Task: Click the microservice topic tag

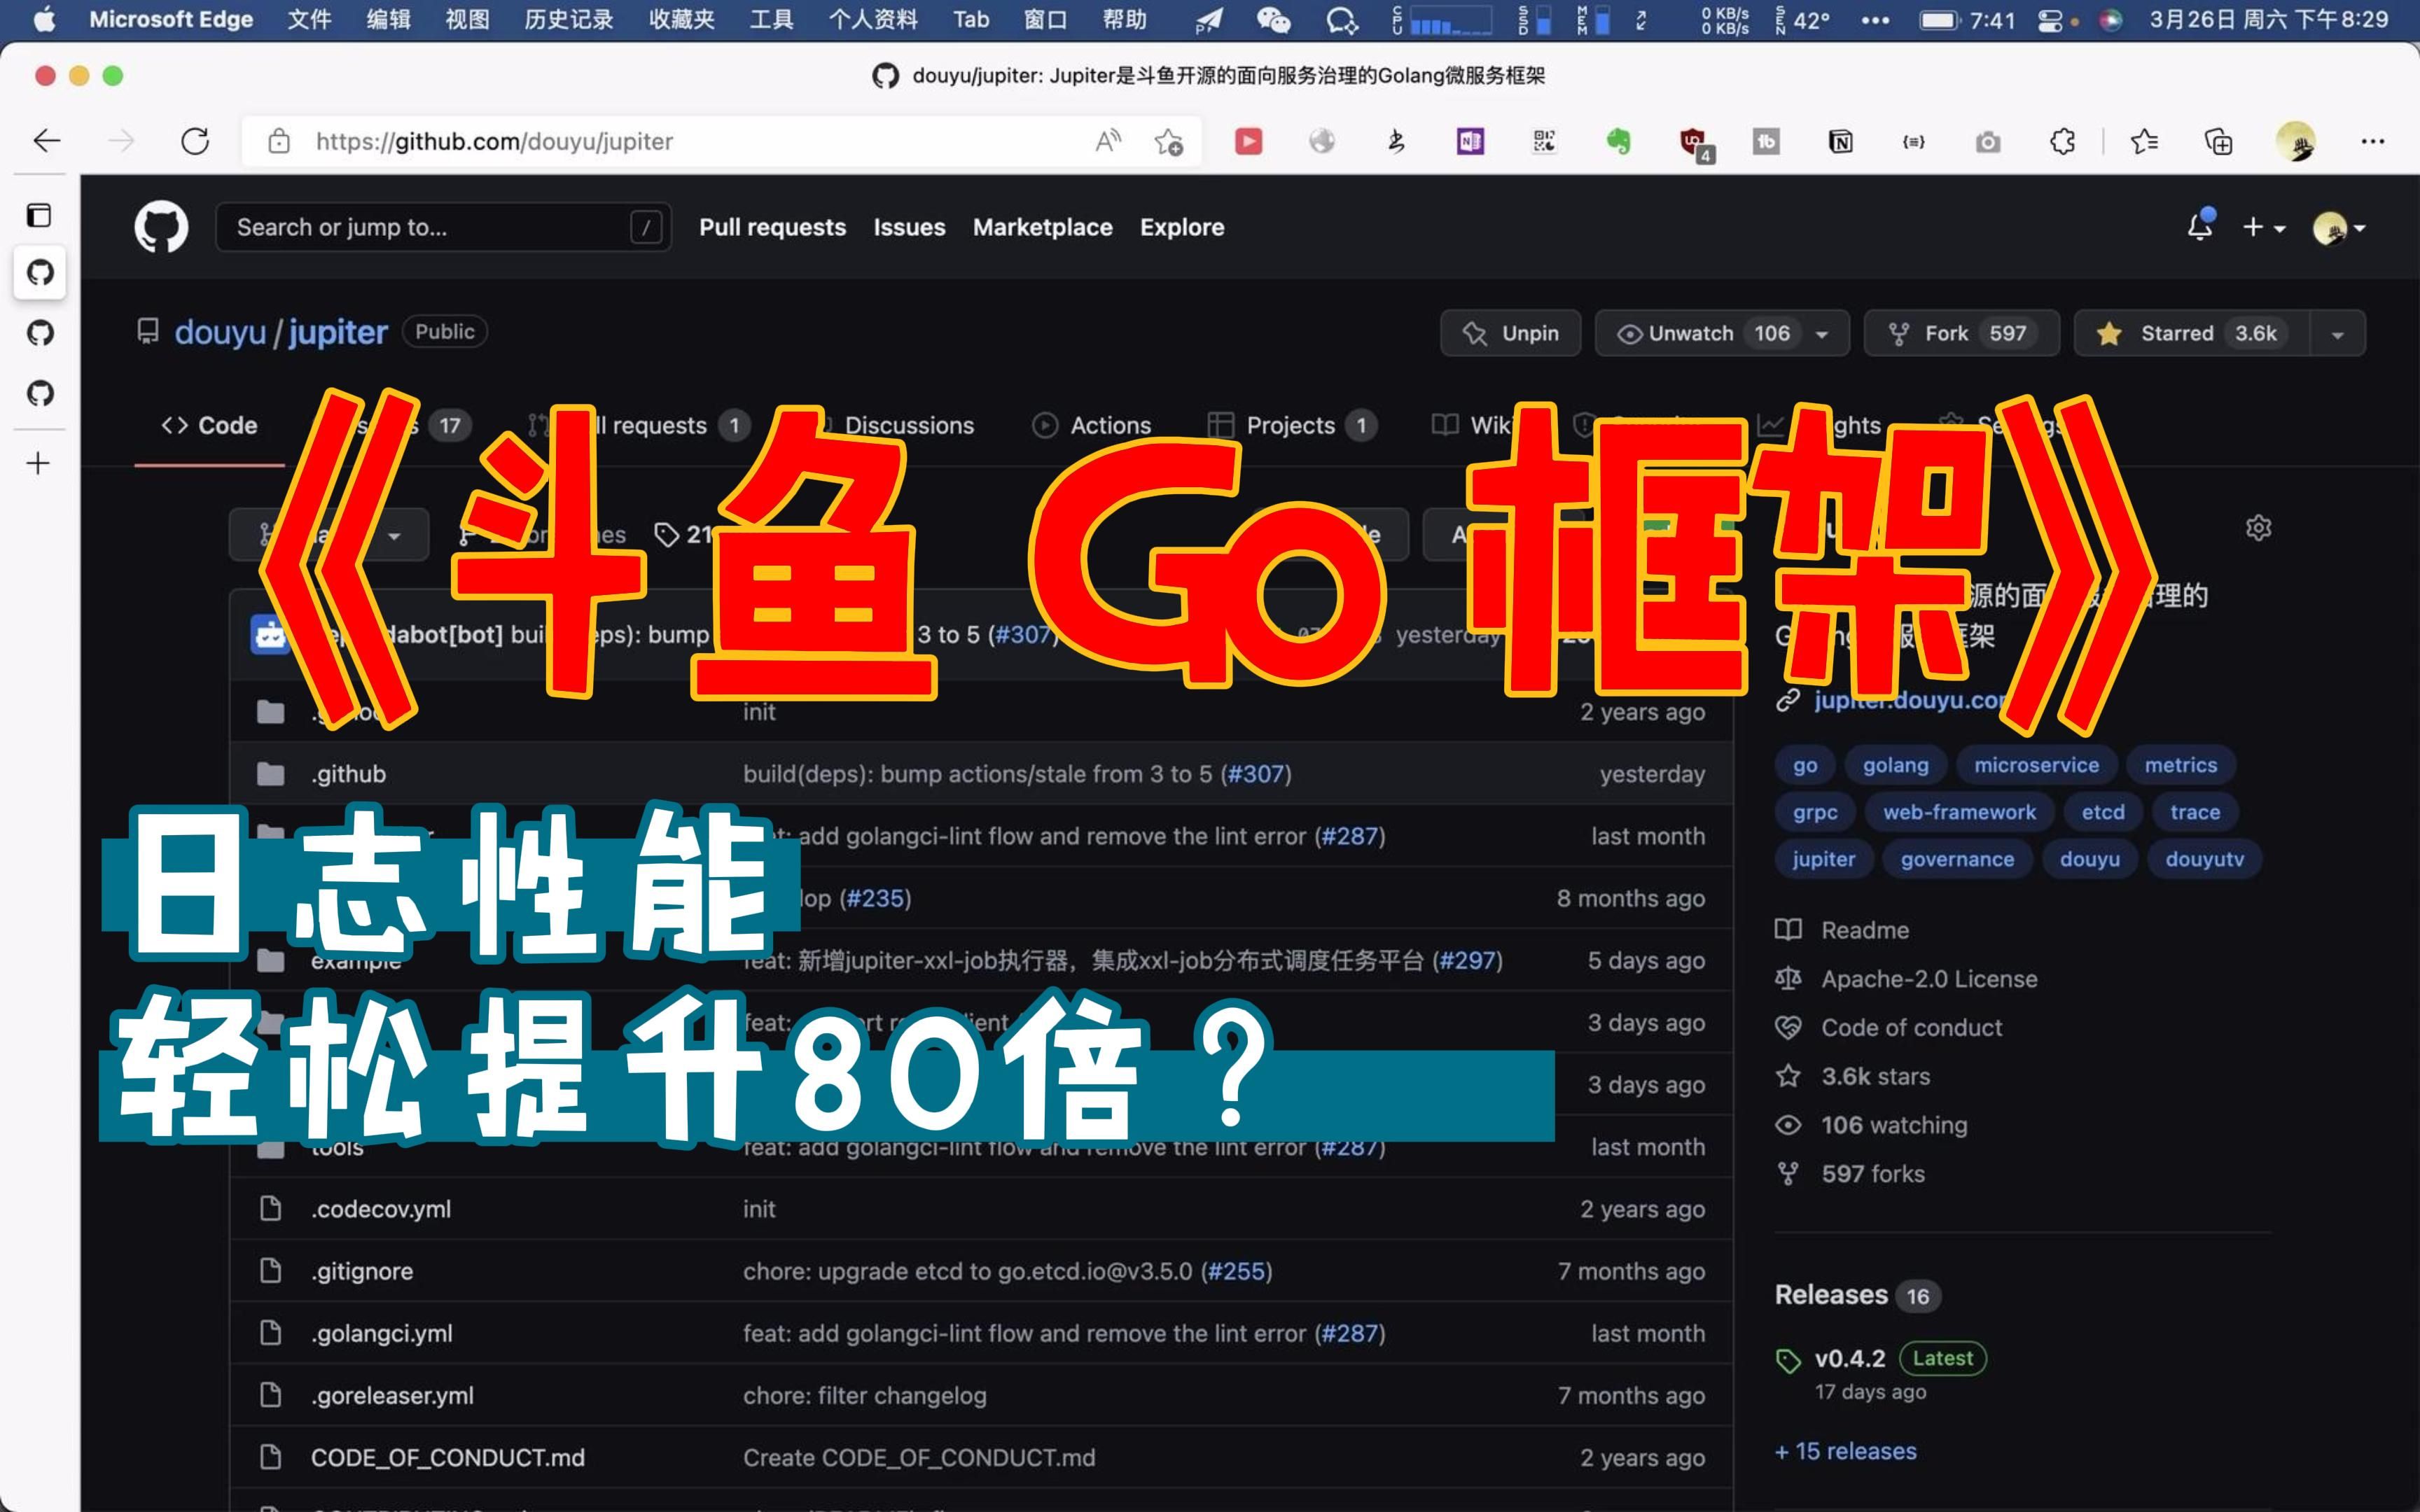Action: pos(2036,765)
